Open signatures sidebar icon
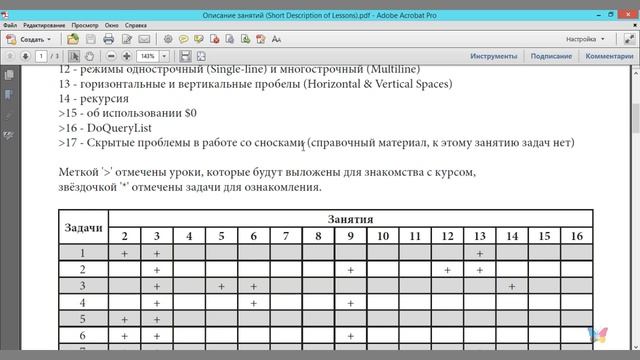640x360 pixels. click(x=9, y=136)
